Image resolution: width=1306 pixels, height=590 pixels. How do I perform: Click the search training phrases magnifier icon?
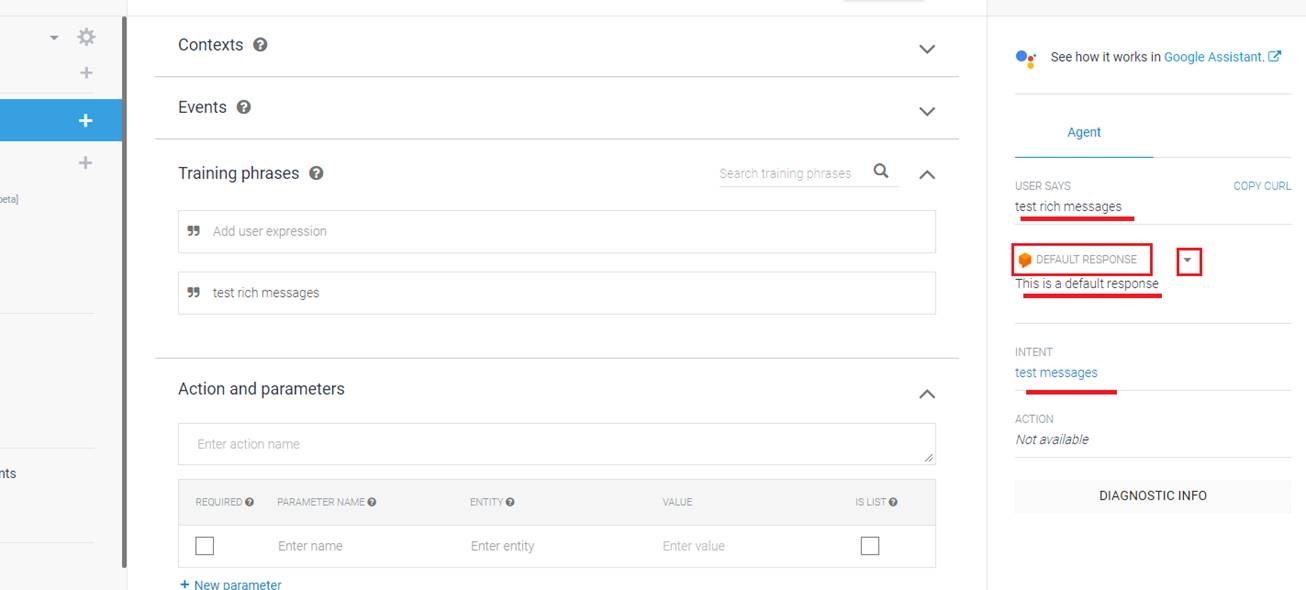(x=881, y=171)
